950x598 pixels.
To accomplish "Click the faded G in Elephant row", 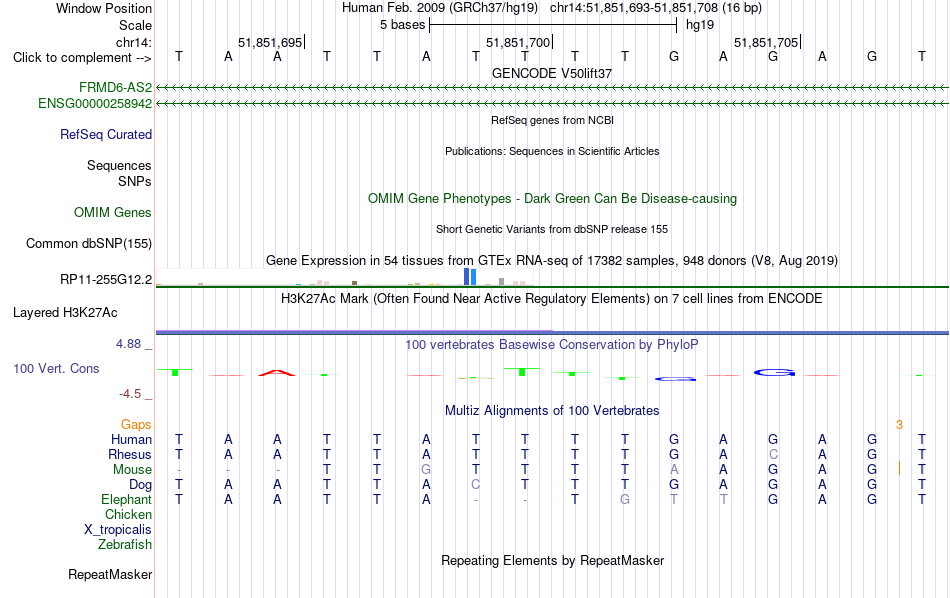I will 625,499.
